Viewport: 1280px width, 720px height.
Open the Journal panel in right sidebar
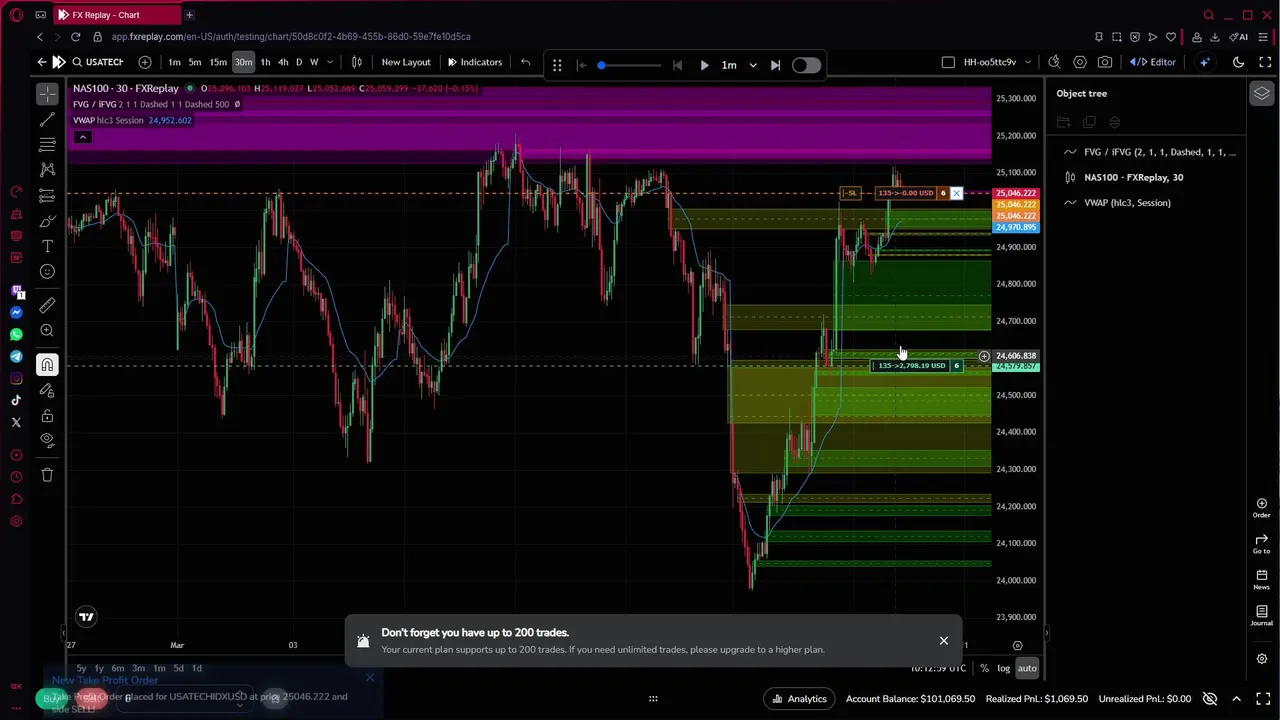pos(1262,616)
